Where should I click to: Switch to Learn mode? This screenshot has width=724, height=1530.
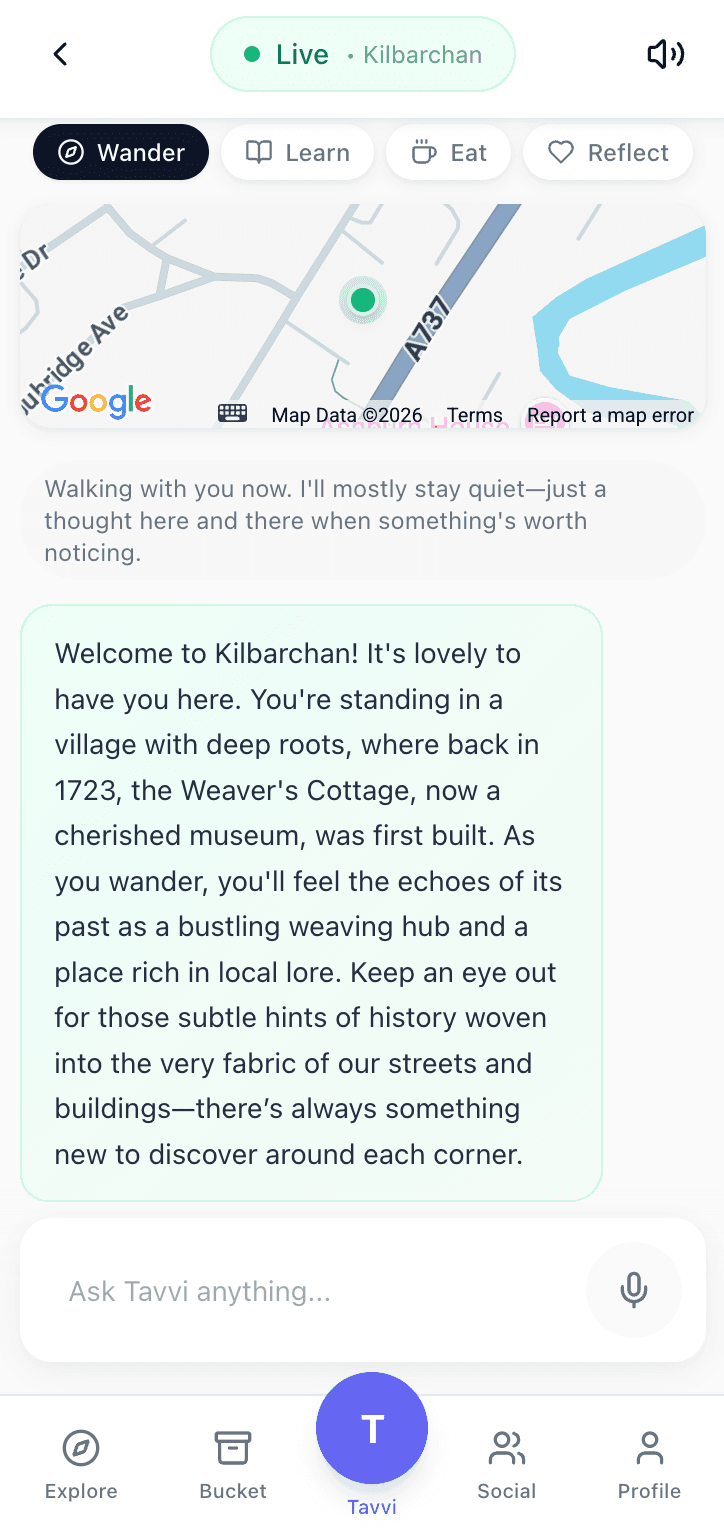(297, 152)
